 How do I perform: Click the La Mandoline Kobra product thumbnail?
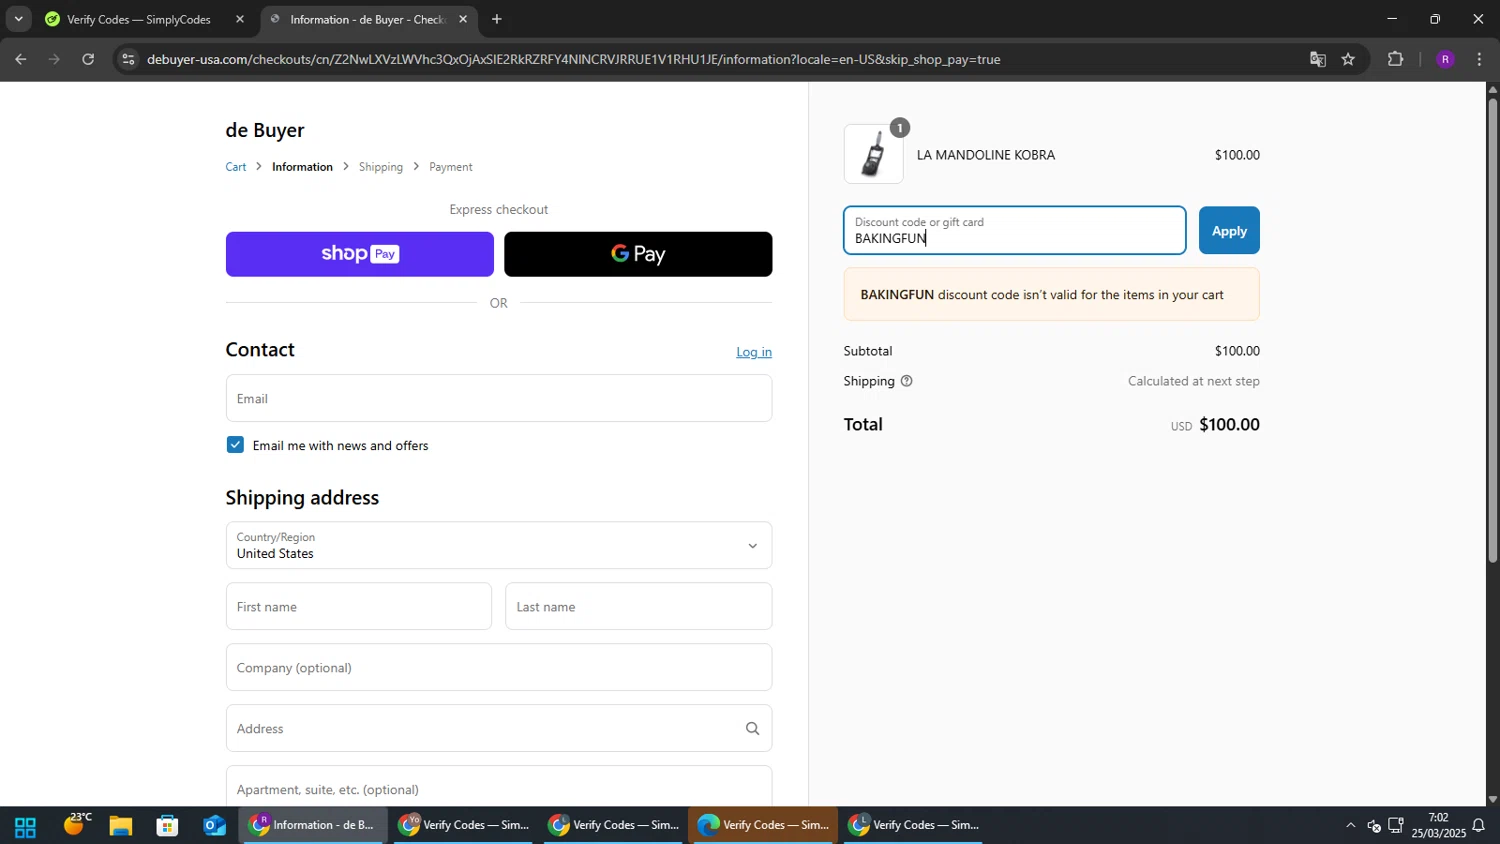(x=874, y=154)
